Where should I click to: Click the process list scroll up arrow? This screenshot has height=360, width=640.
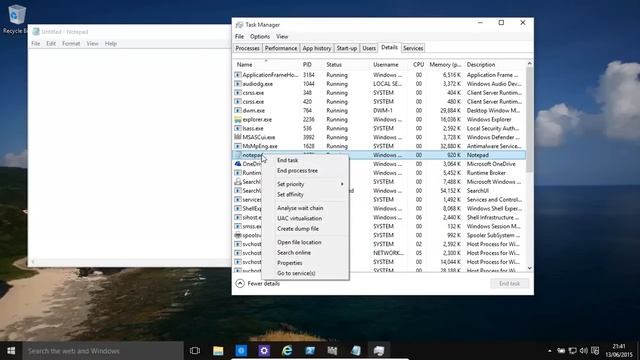point(529,64)
